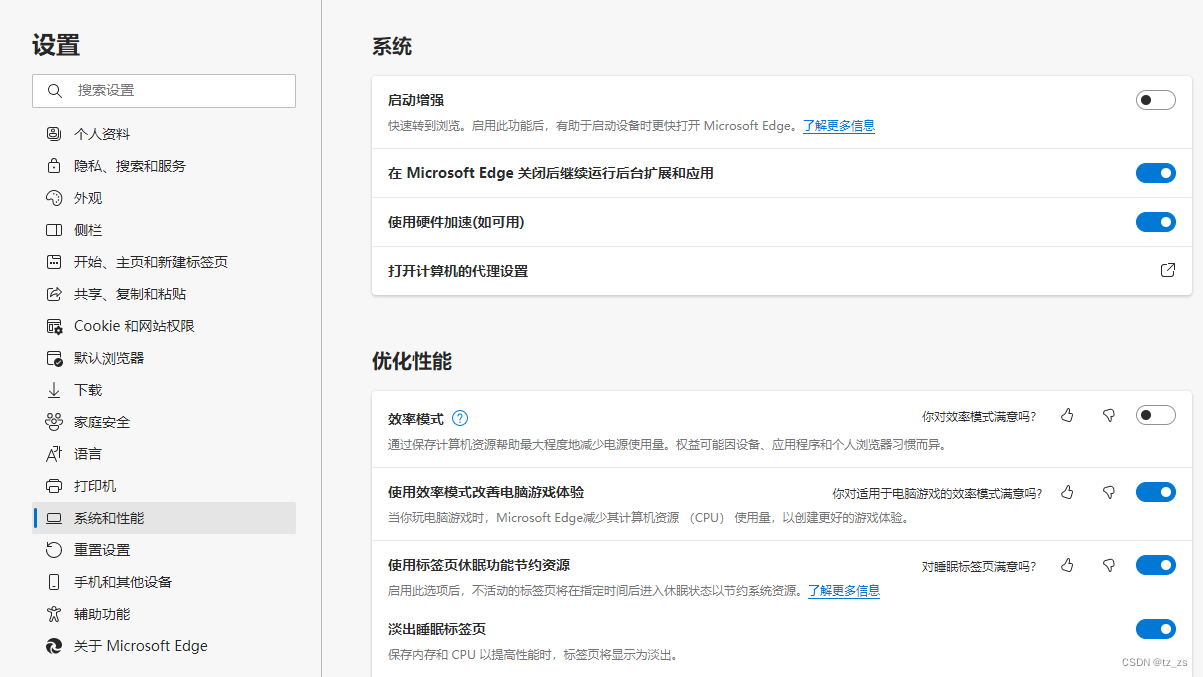
Task: Open 打开计算机的代理设置 row
Action: click(781, 271)
